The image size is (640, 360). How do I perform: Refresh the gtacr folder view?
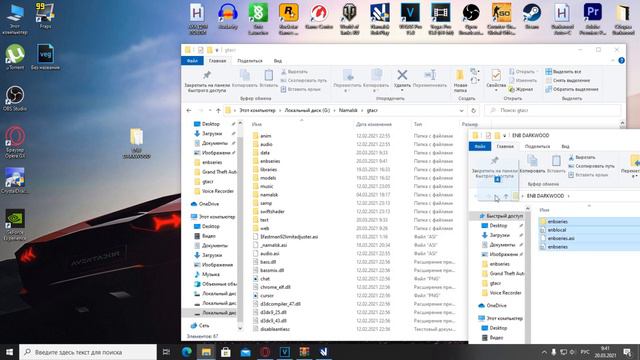click(473, 111)
